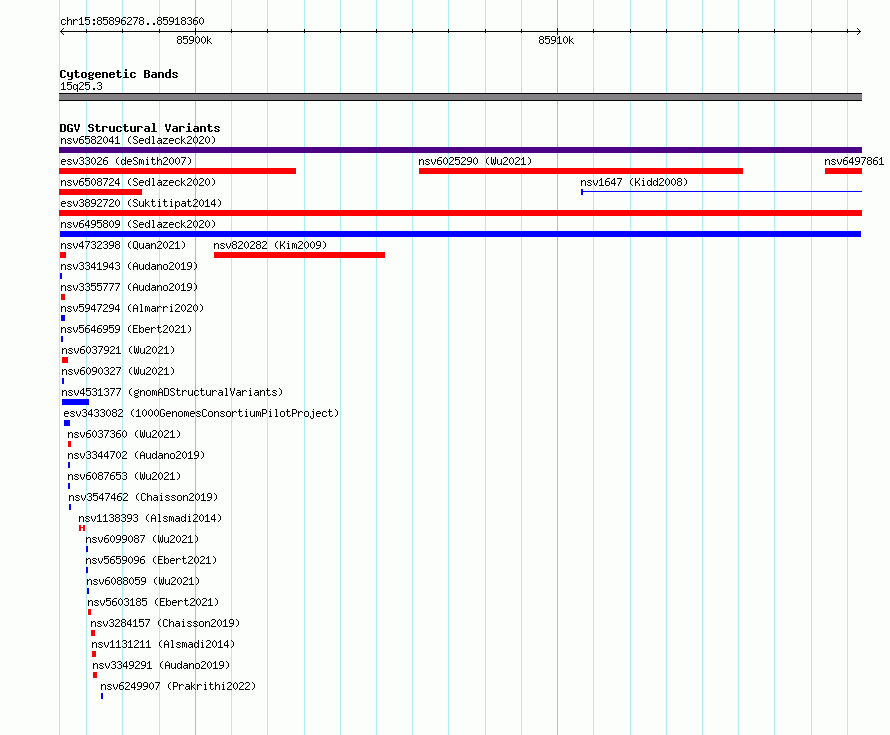Click the 15q25.3 band label

[81, 86]
